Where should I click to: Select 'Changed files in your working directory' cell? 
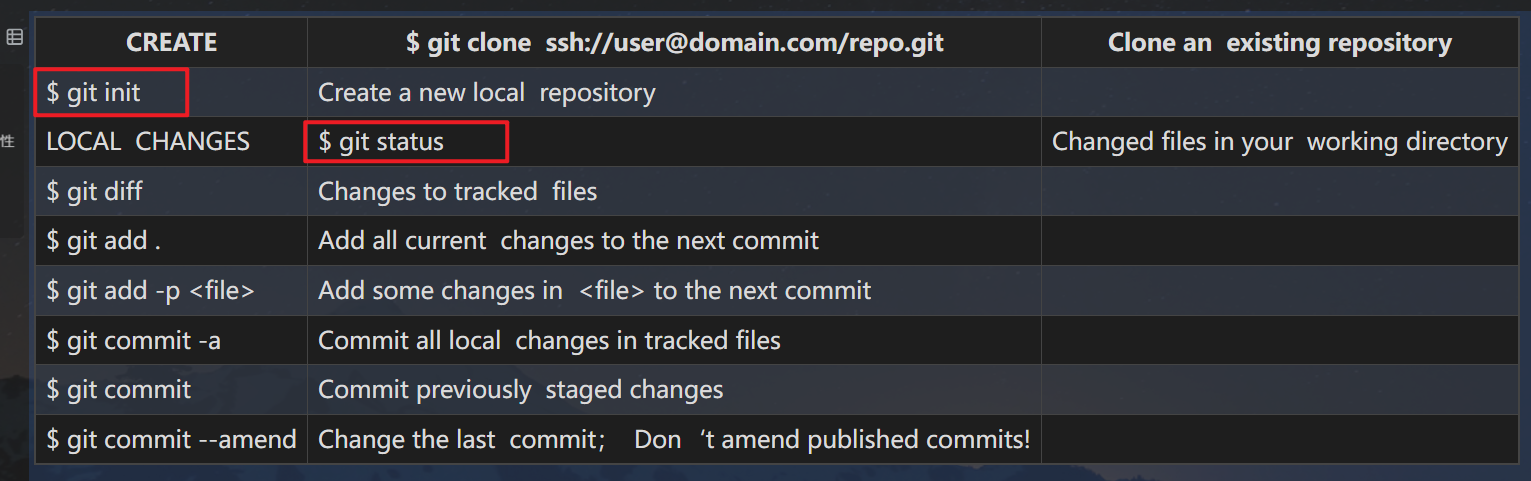pyautogui.click(x=1279, y=142)
